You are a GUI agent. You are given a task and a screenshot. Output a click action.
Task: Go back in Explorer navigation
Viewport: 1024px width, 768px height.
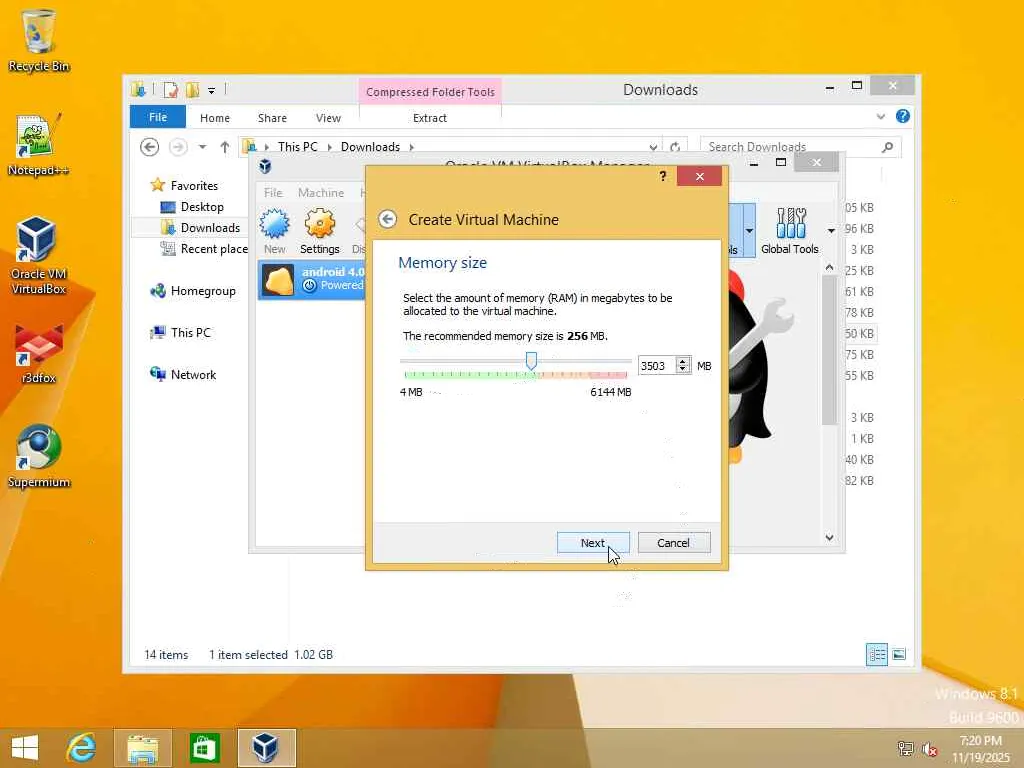pyautogui.click(x=150, y=147)
